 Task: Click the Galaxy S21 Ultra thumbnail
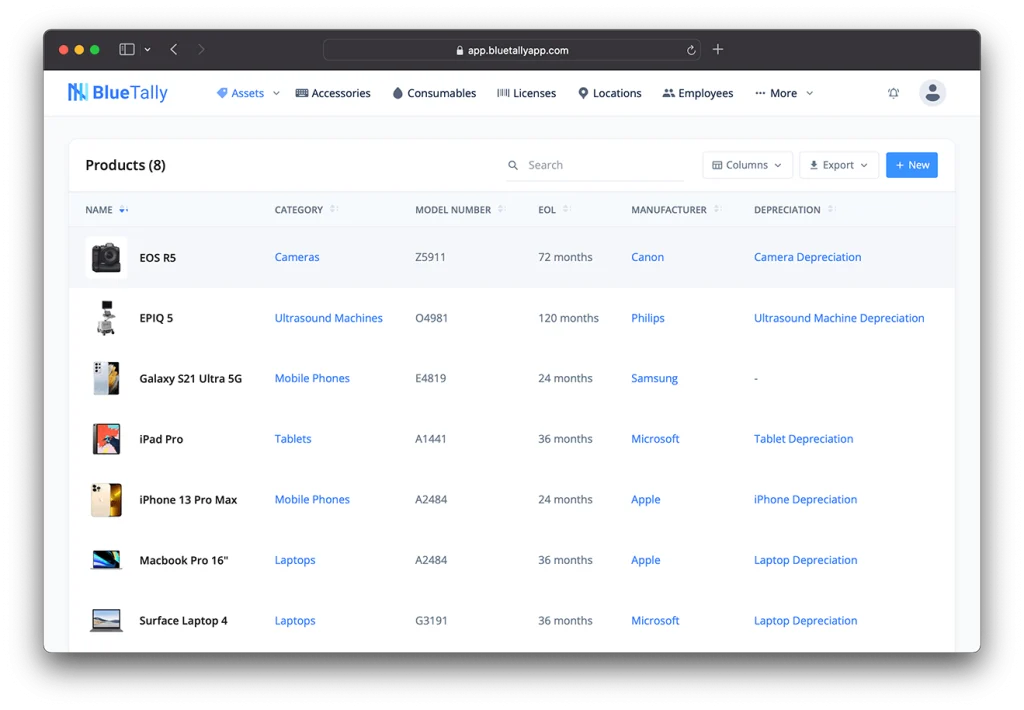coord(106,378)
